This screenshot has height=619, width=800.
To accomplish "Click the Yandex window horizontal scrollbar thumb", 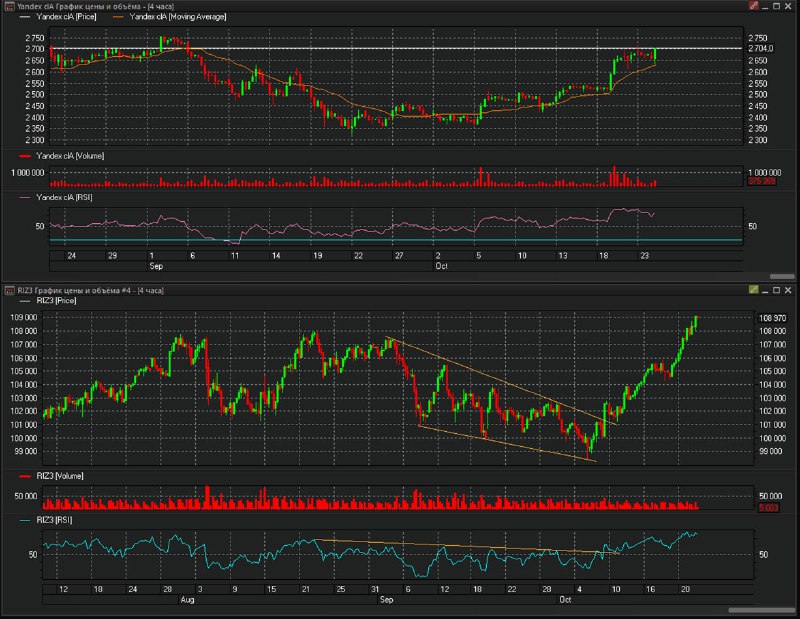I will 782,276.
